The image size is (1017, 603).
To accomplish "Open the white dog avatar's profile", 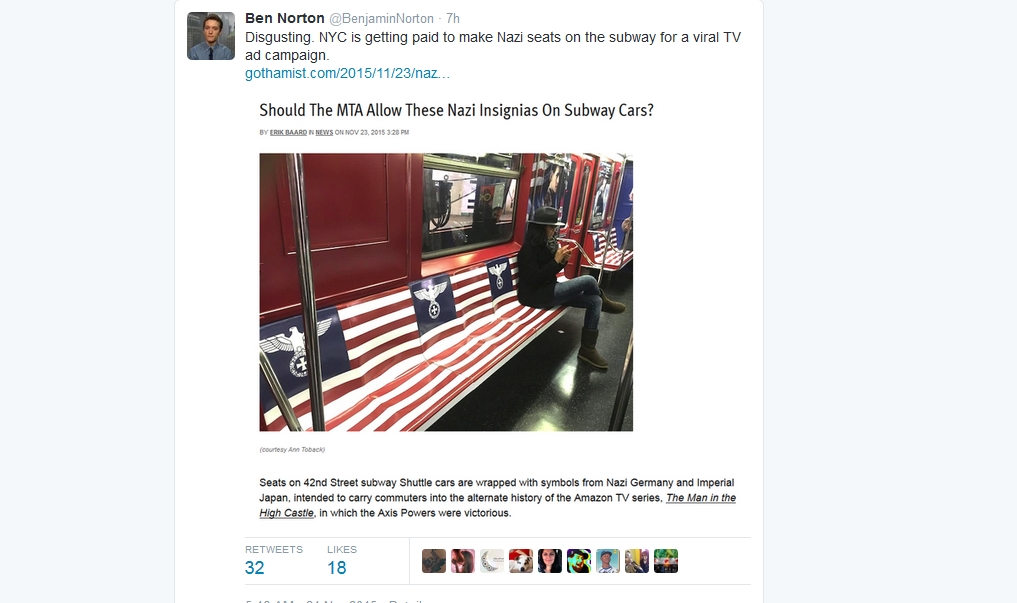I will (x=521, y=561).
